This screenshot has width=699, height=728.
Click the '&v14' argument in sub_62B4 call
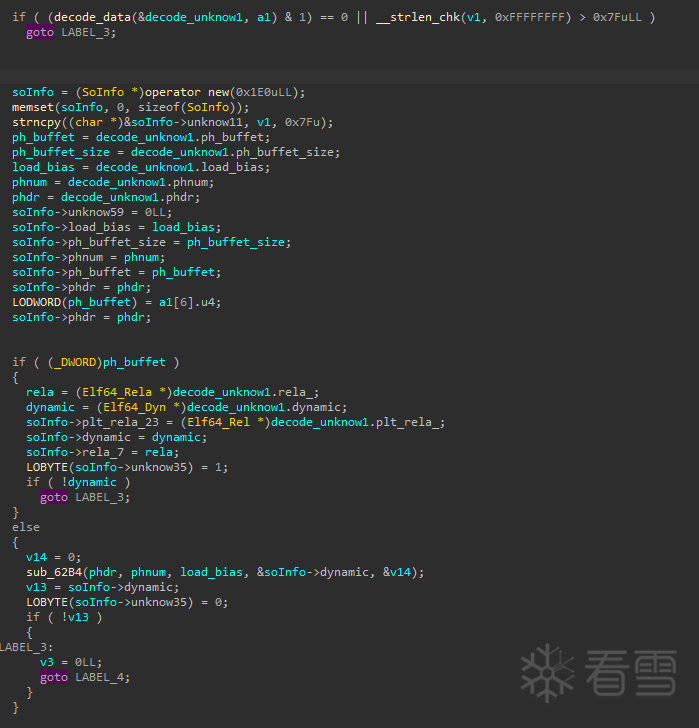397,572
